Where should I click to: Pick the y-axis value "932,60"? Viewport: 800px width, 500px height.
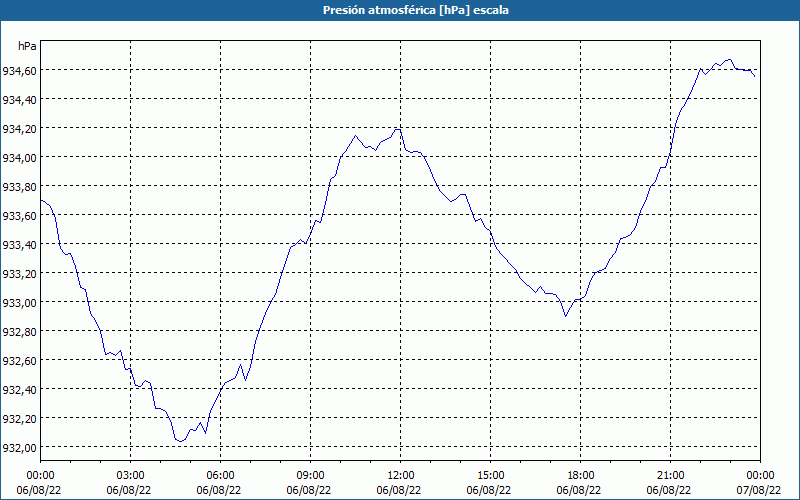pos(19,361)
